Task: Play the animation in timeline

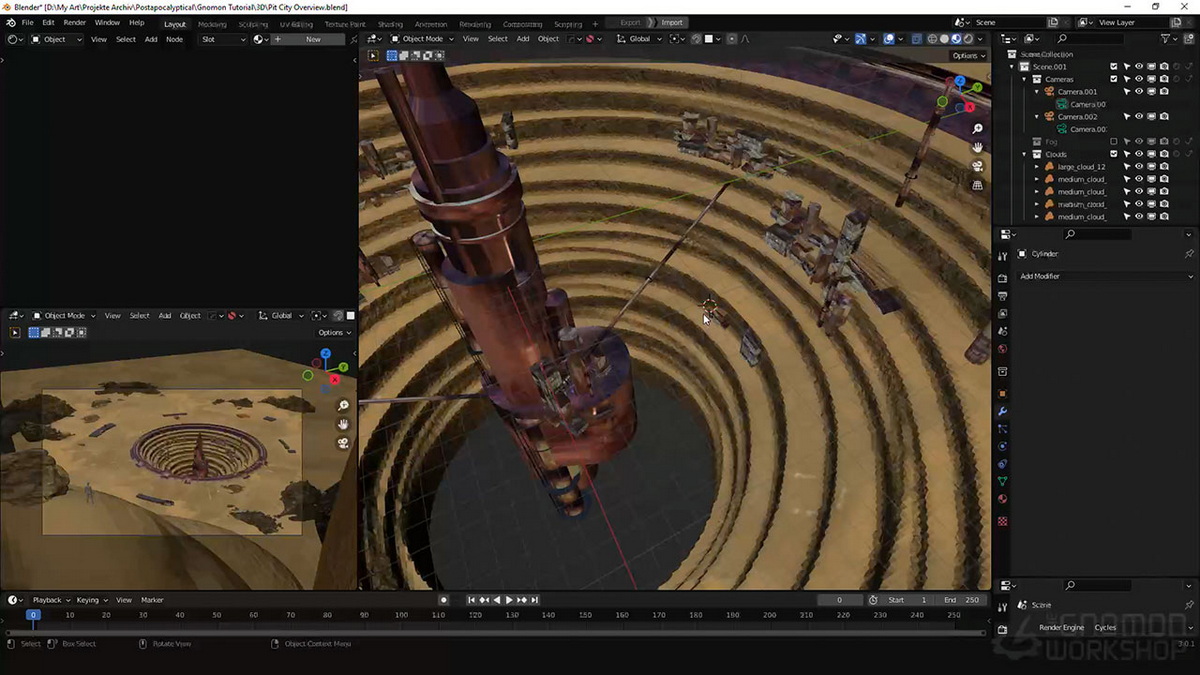Action: click(509, 600)
